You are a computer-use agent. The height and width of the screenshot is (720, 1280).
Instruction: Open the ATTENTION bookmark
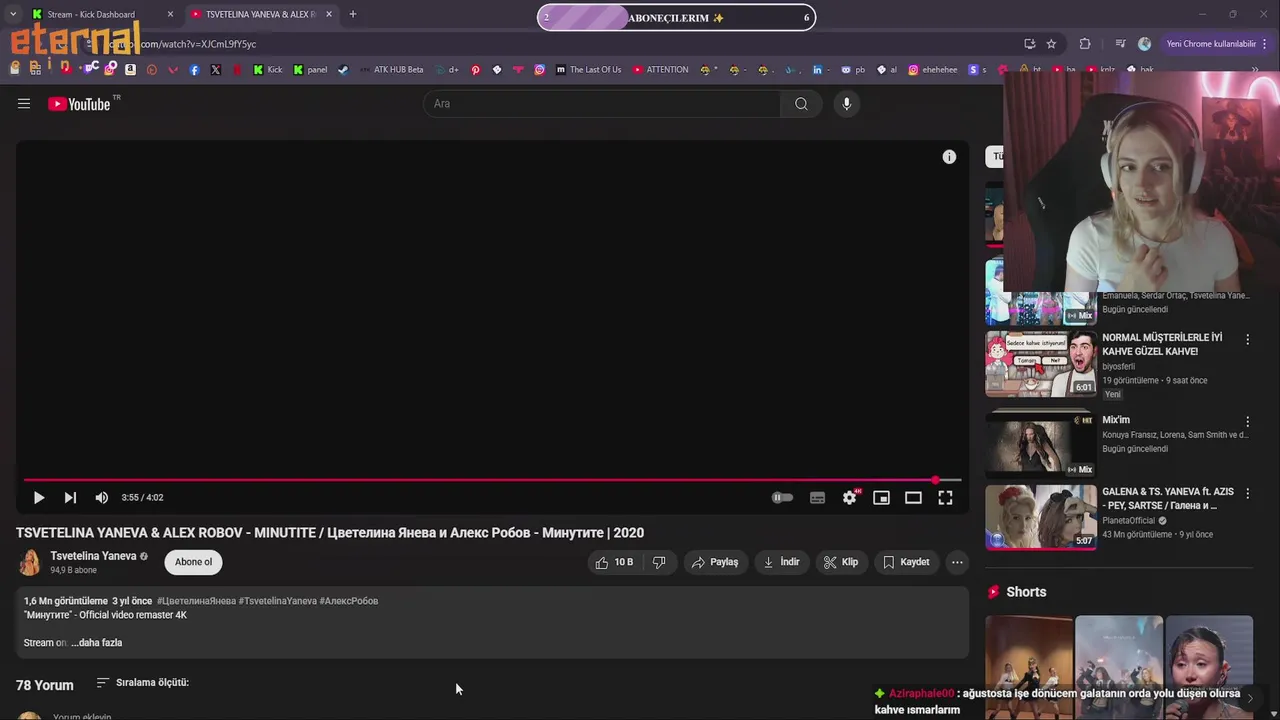point(660,70)
